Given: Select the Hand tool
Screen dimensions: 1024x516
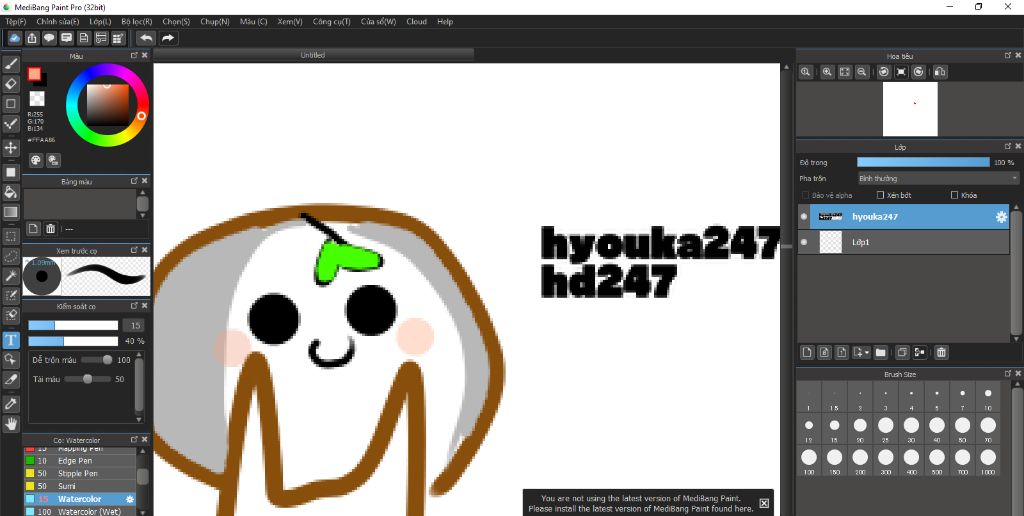Looking at the screenshot, I should (10, 423).
